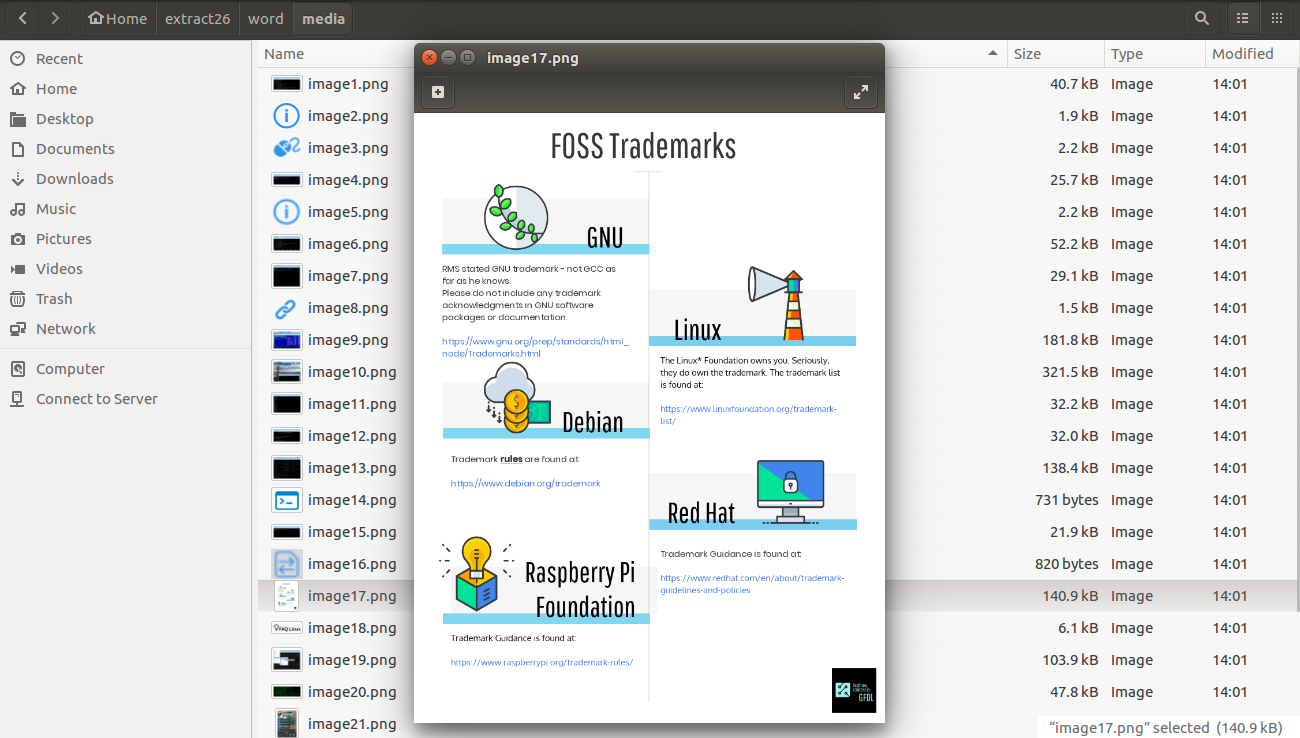Viewport: 1300px width, 738px height.
Task: Select image21.png file
Action: point(352,724)
